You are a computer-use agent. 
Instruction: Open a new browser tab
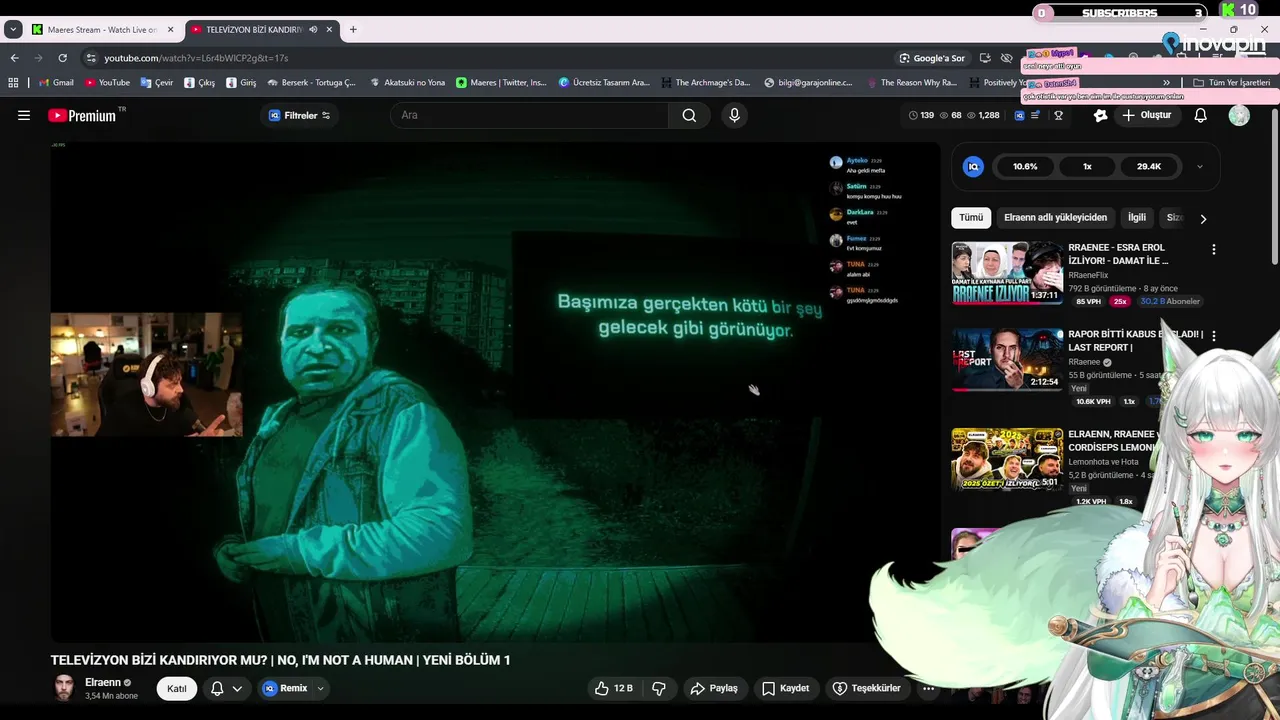(353, 30)
